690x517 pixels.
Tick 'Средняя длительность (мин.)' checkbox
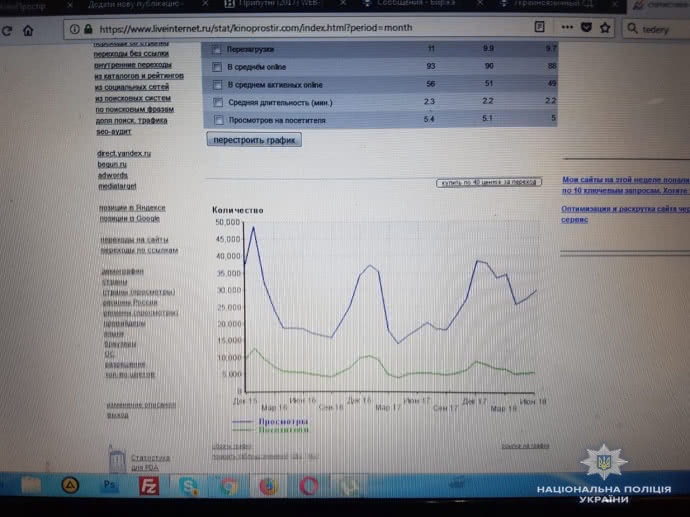coord(216,103)
